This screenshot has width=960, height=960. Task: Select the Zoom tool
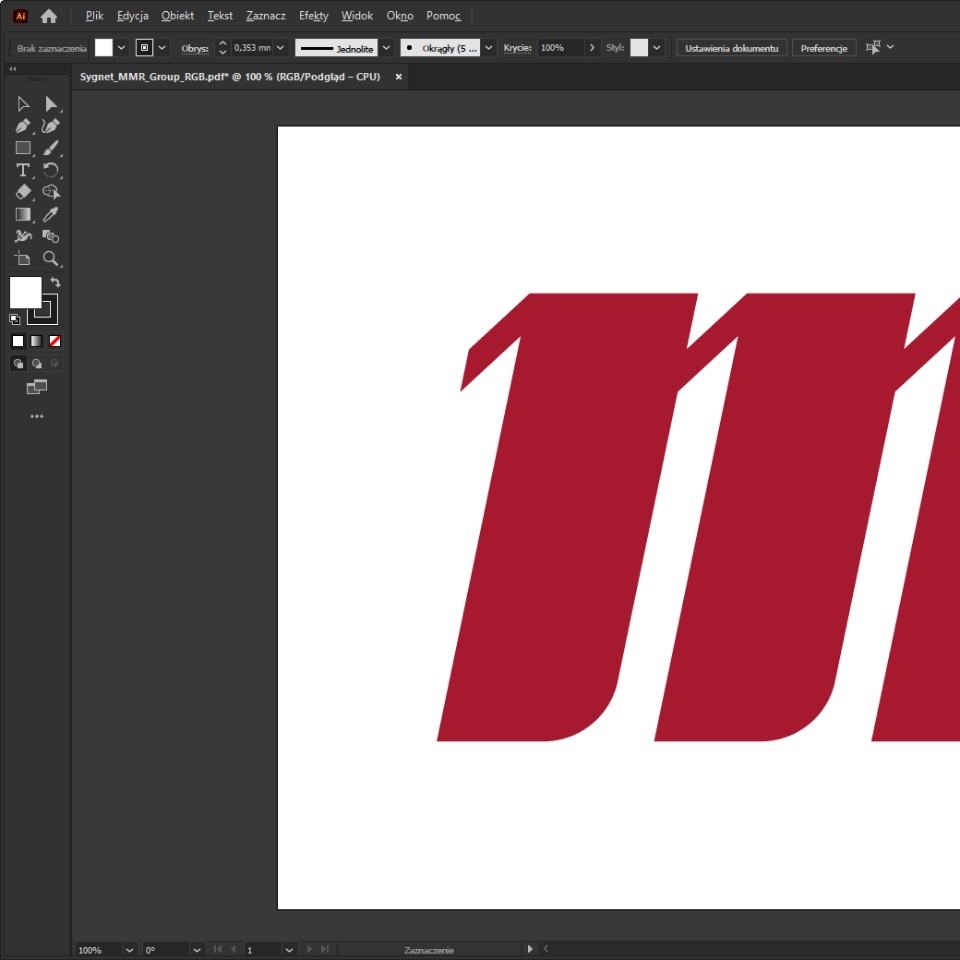51,258
